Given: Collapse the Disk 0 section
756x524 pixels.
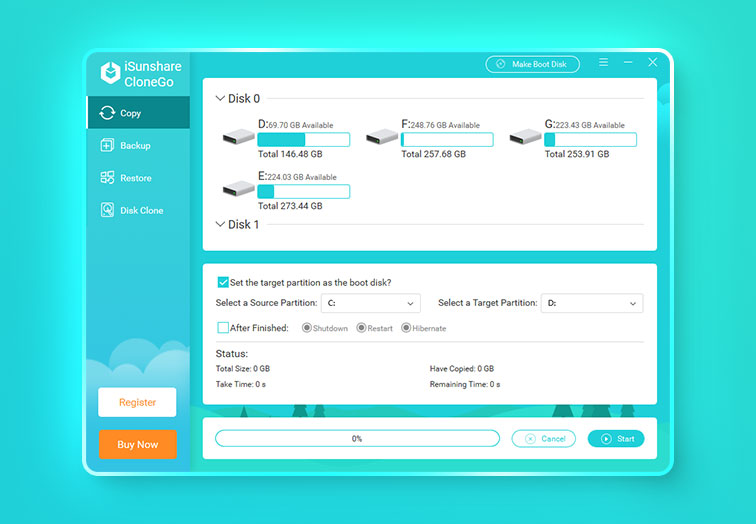Looking at the screenshot, I should pyautogui.click(x=220, y=98).
